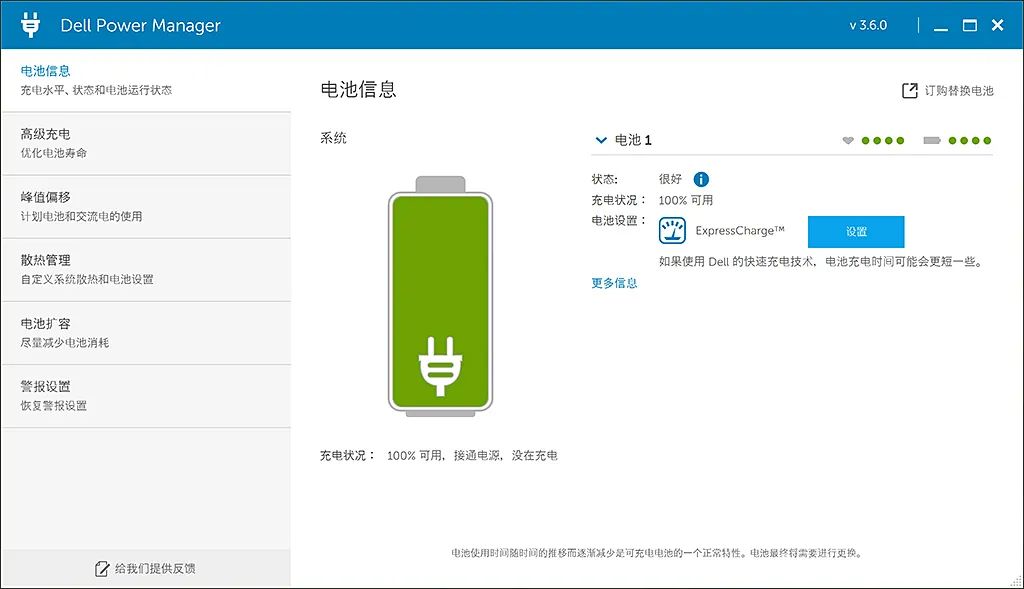
Task: Click the 计划电池和交流电的使用 subtitle
Action: (x=81, y=217)
